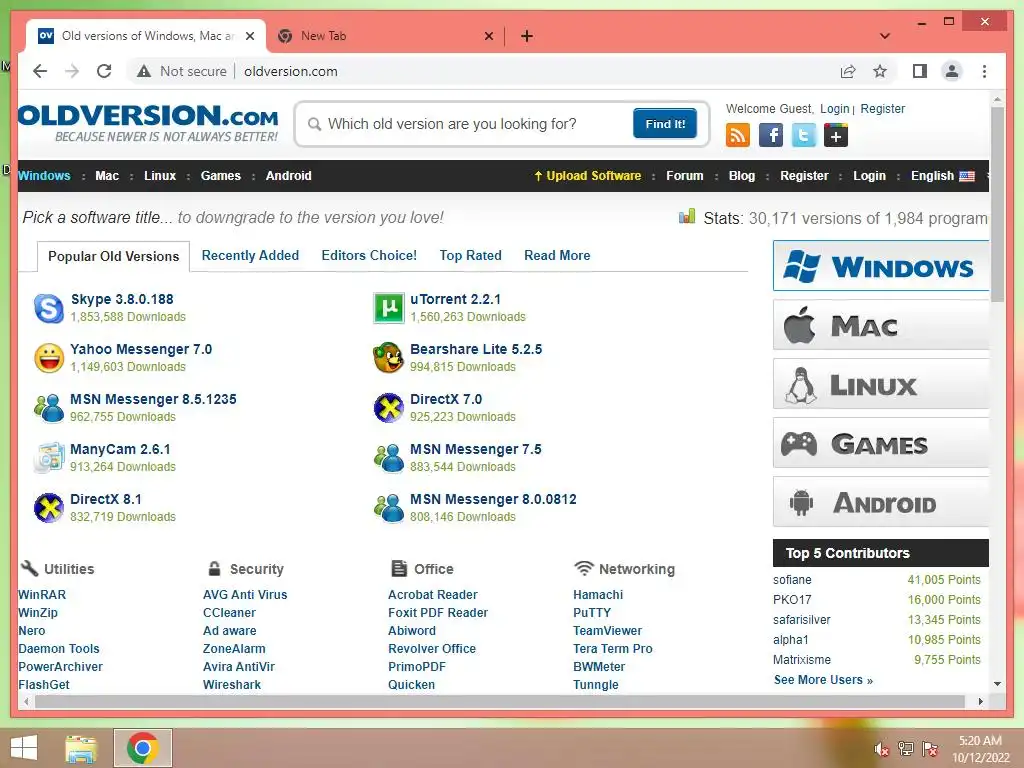Click the Mac platform banner button
Image resolution: width=1024 pixels, height=768 pixels.
tap(881, 325)
